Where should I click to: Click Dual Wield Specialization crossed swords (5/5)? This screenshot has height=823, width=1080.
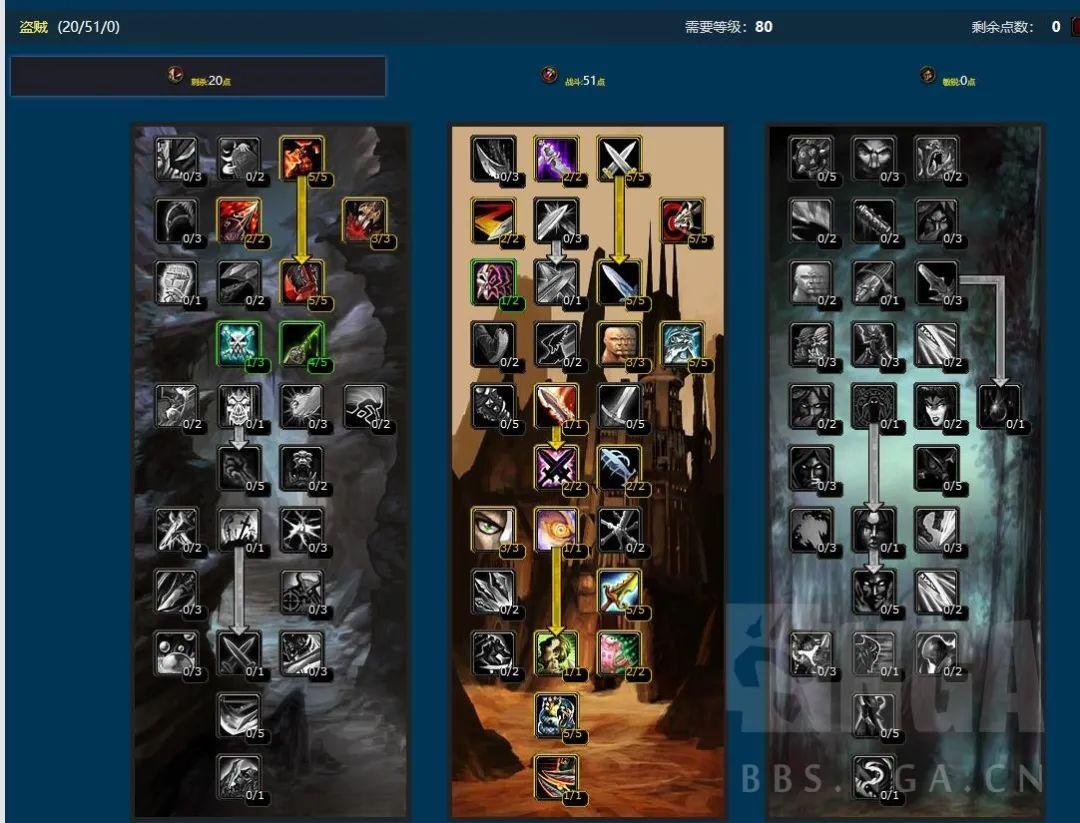pos(619,158)
